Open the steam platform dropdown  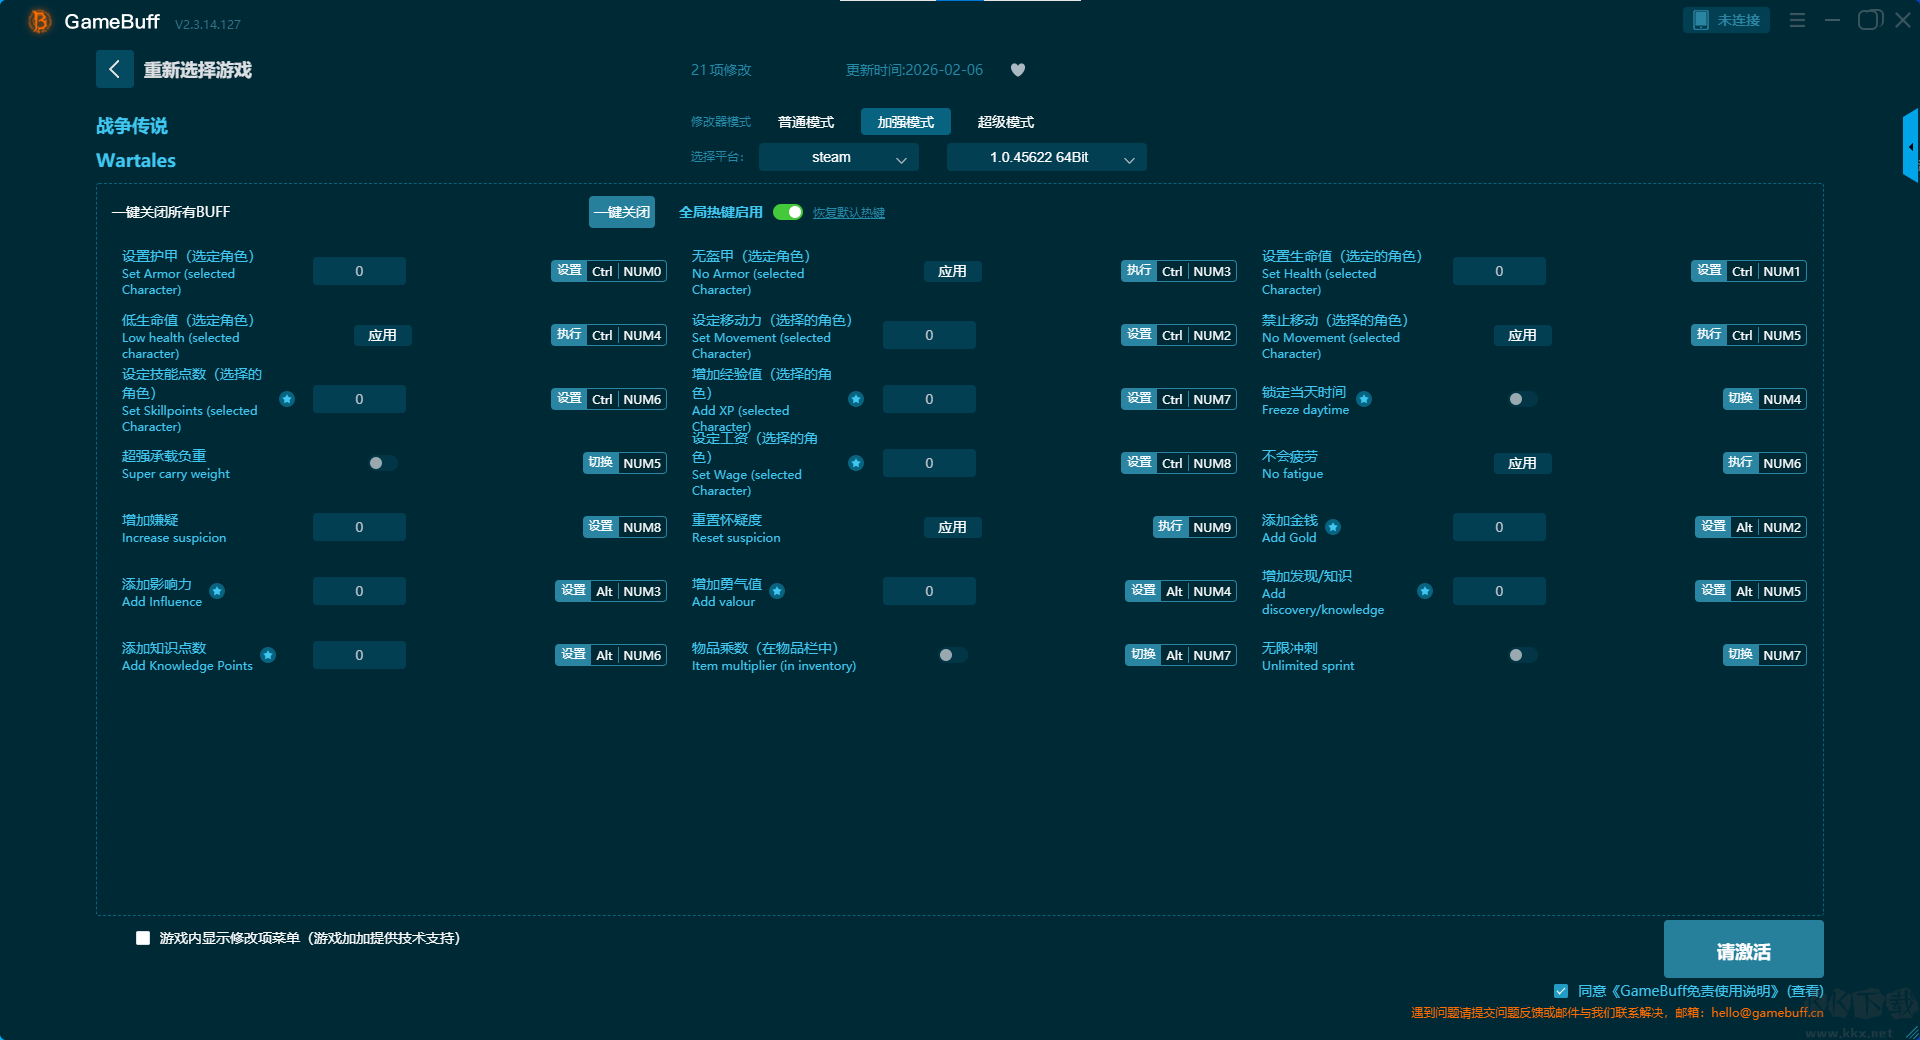click(x=838, y=157)
